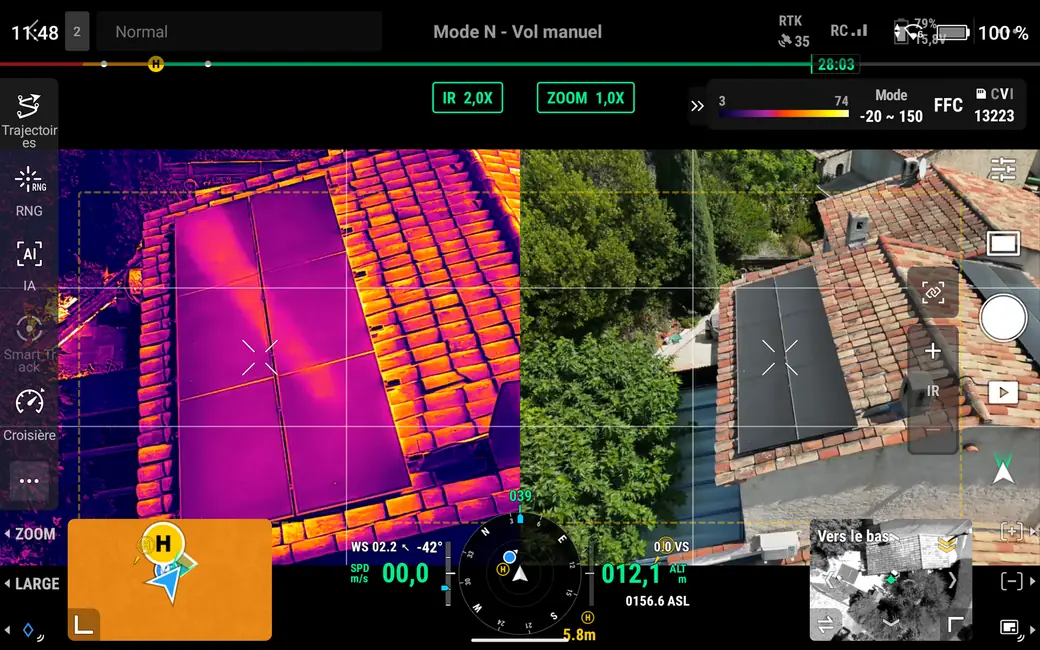This screenshot has width=1040, height=650.
Task: Tap the white shutter button
Action: (x=1003, y=318)
